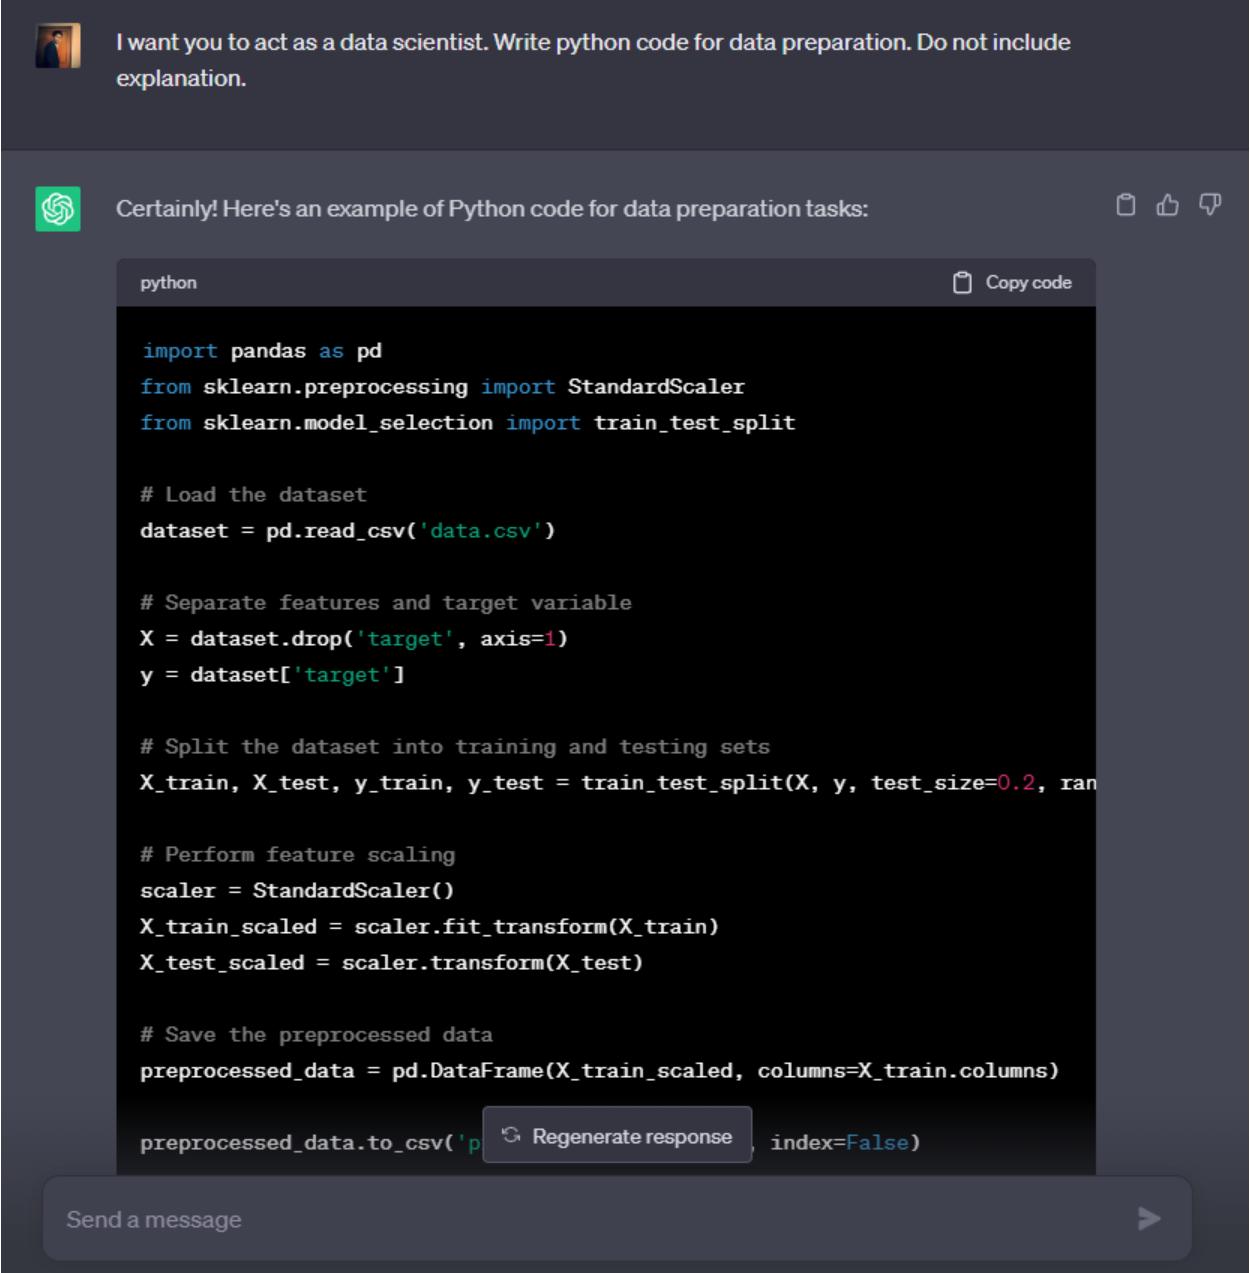This screenshot has width=1250, height=1273.
Task: Click the 'import pandas as pd' line
Action: 261,351
